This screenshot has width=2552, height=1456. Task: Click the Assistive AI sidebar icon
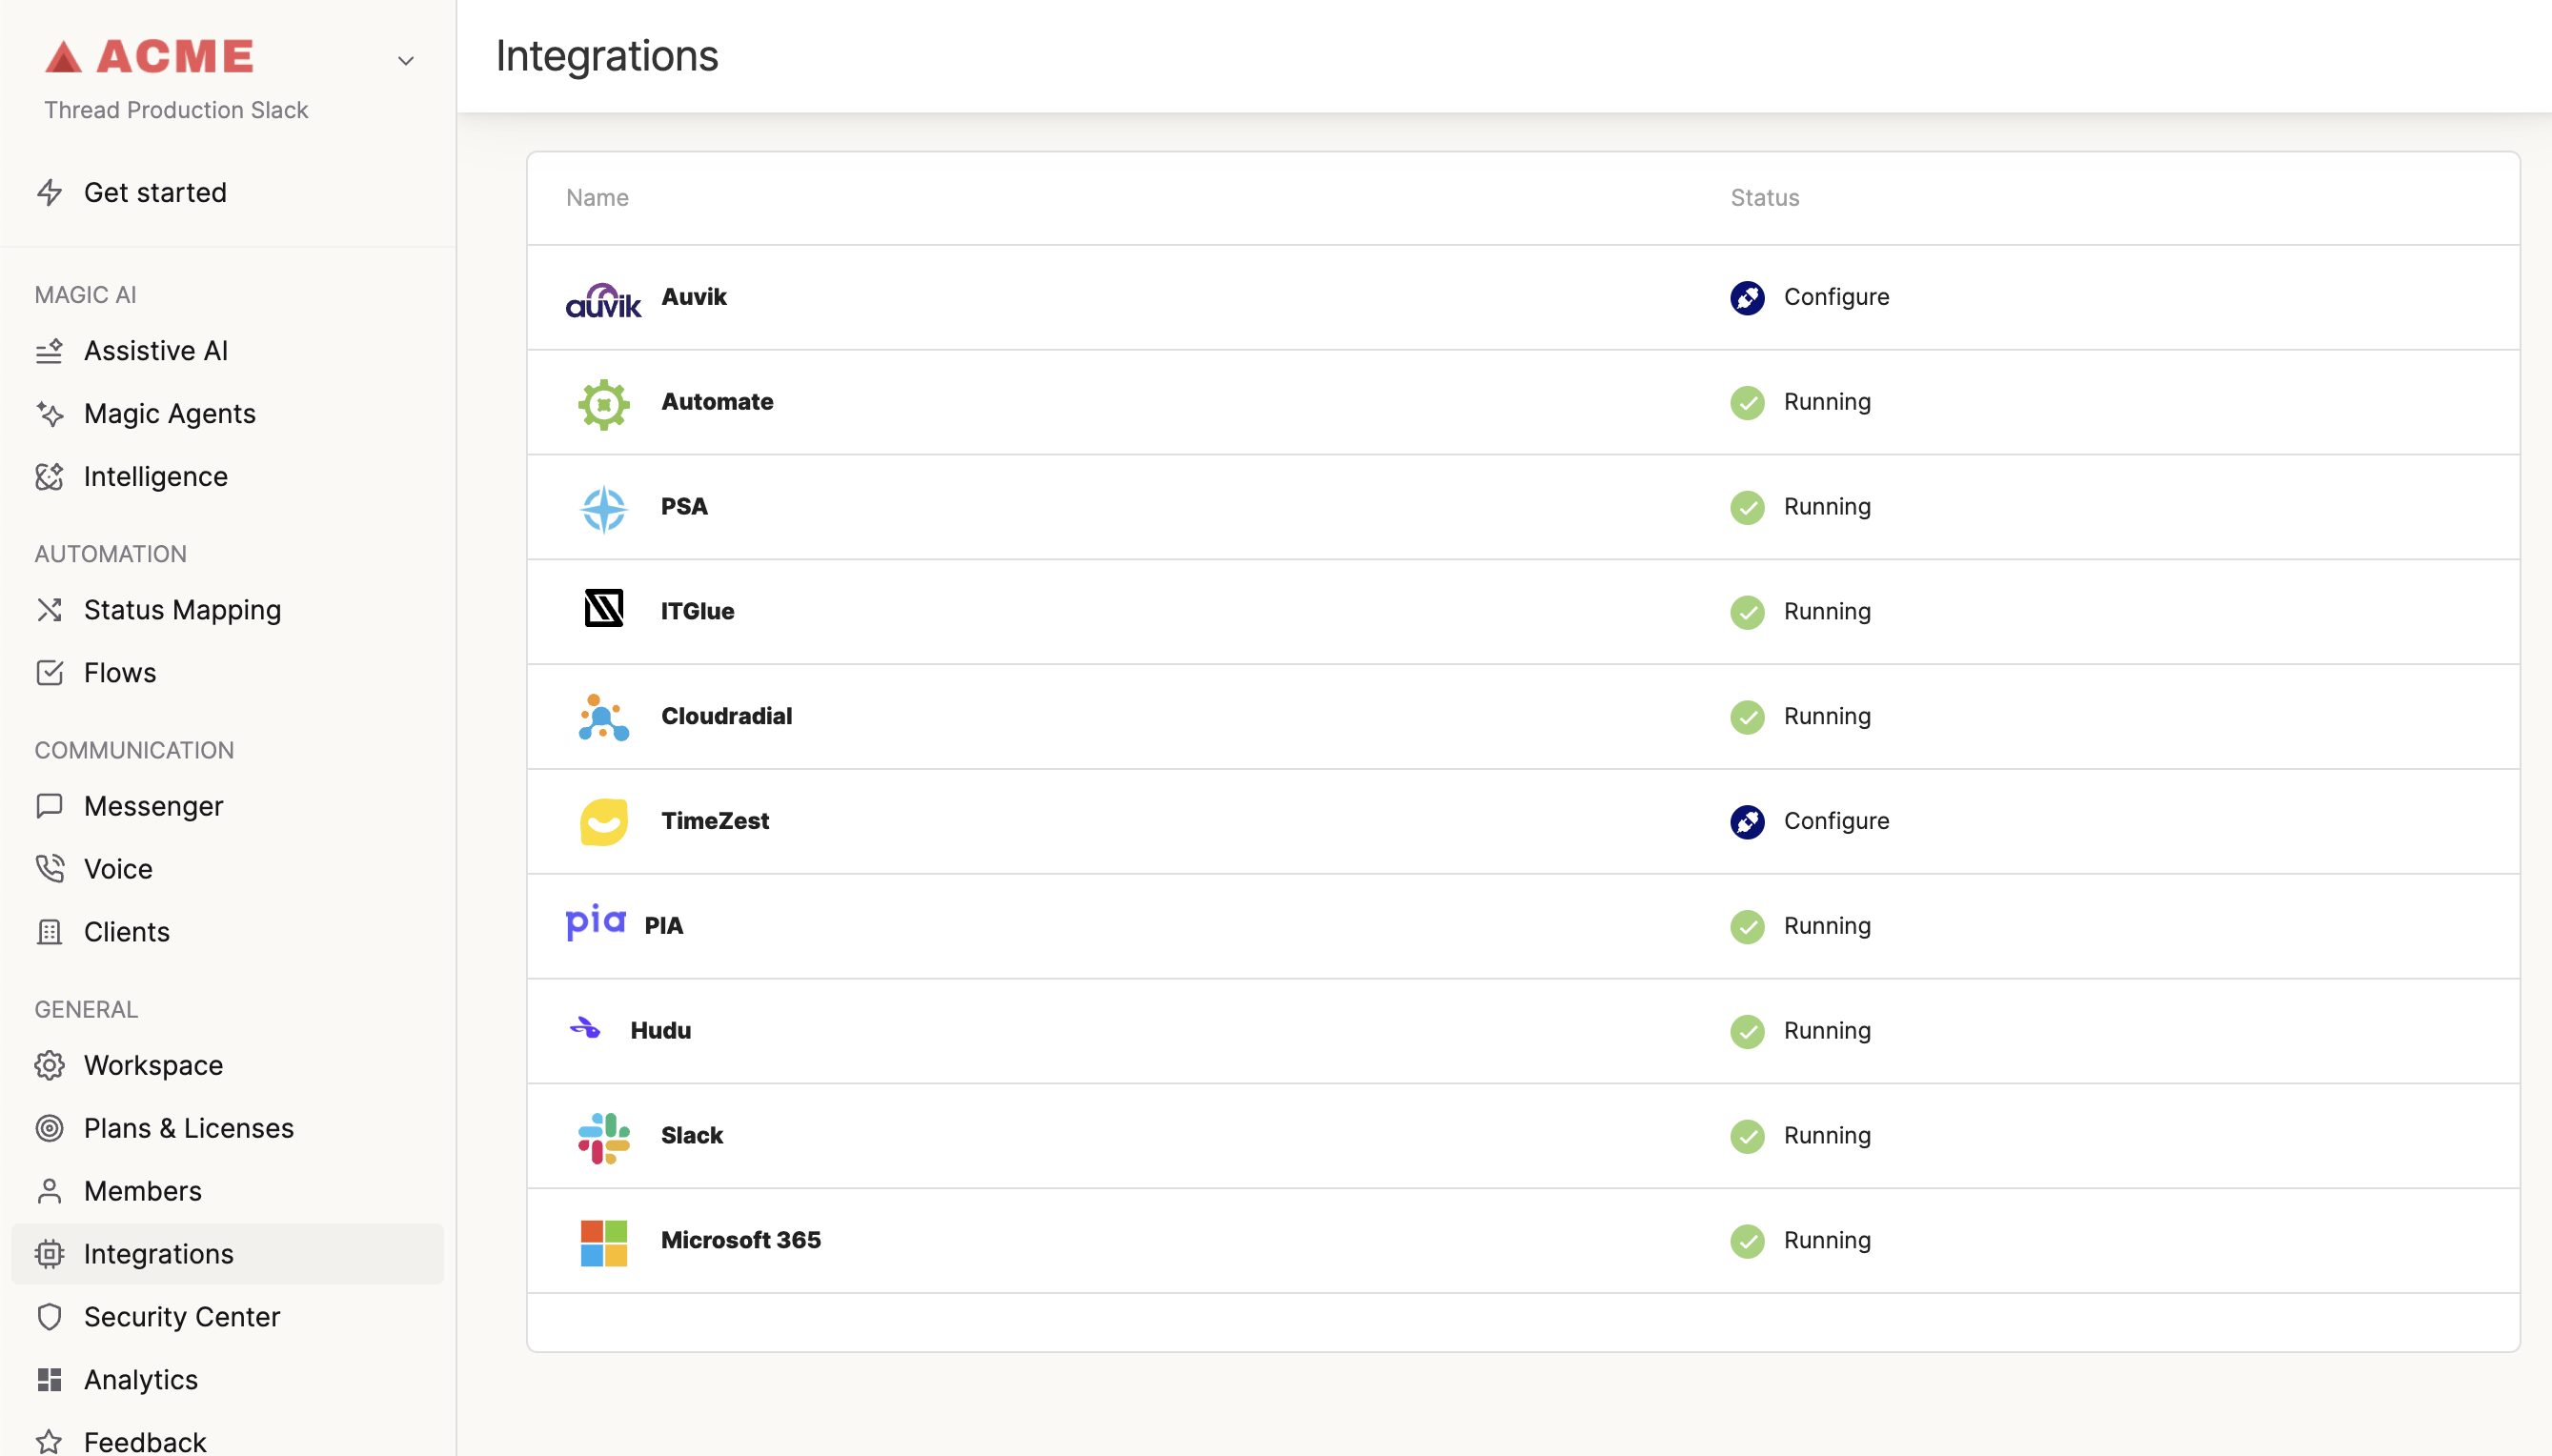[x=50, y=351]
